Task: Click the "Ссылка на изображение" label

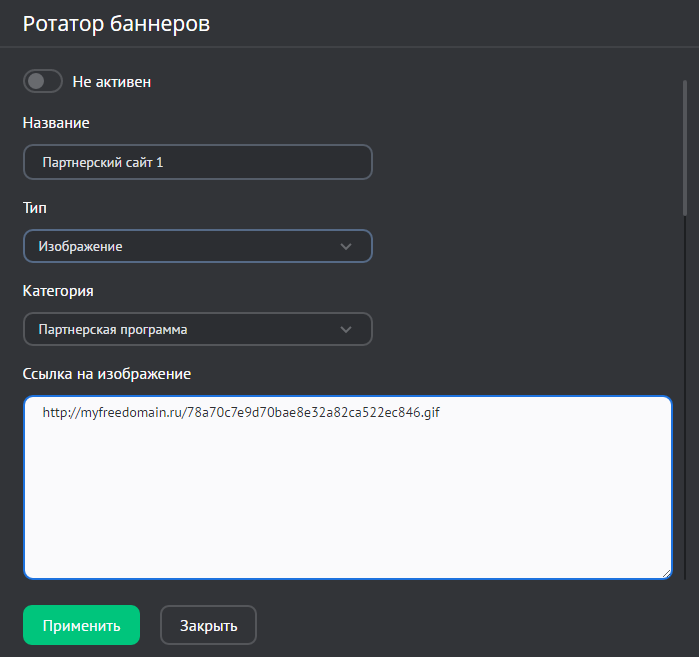Action: (106, 374)
